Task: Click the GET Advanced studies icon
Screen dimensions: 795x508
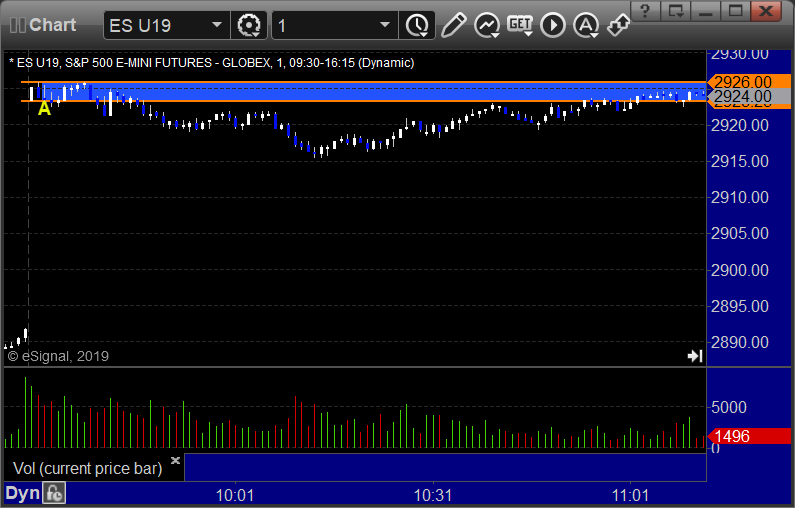Action: [x=520, y=25]
